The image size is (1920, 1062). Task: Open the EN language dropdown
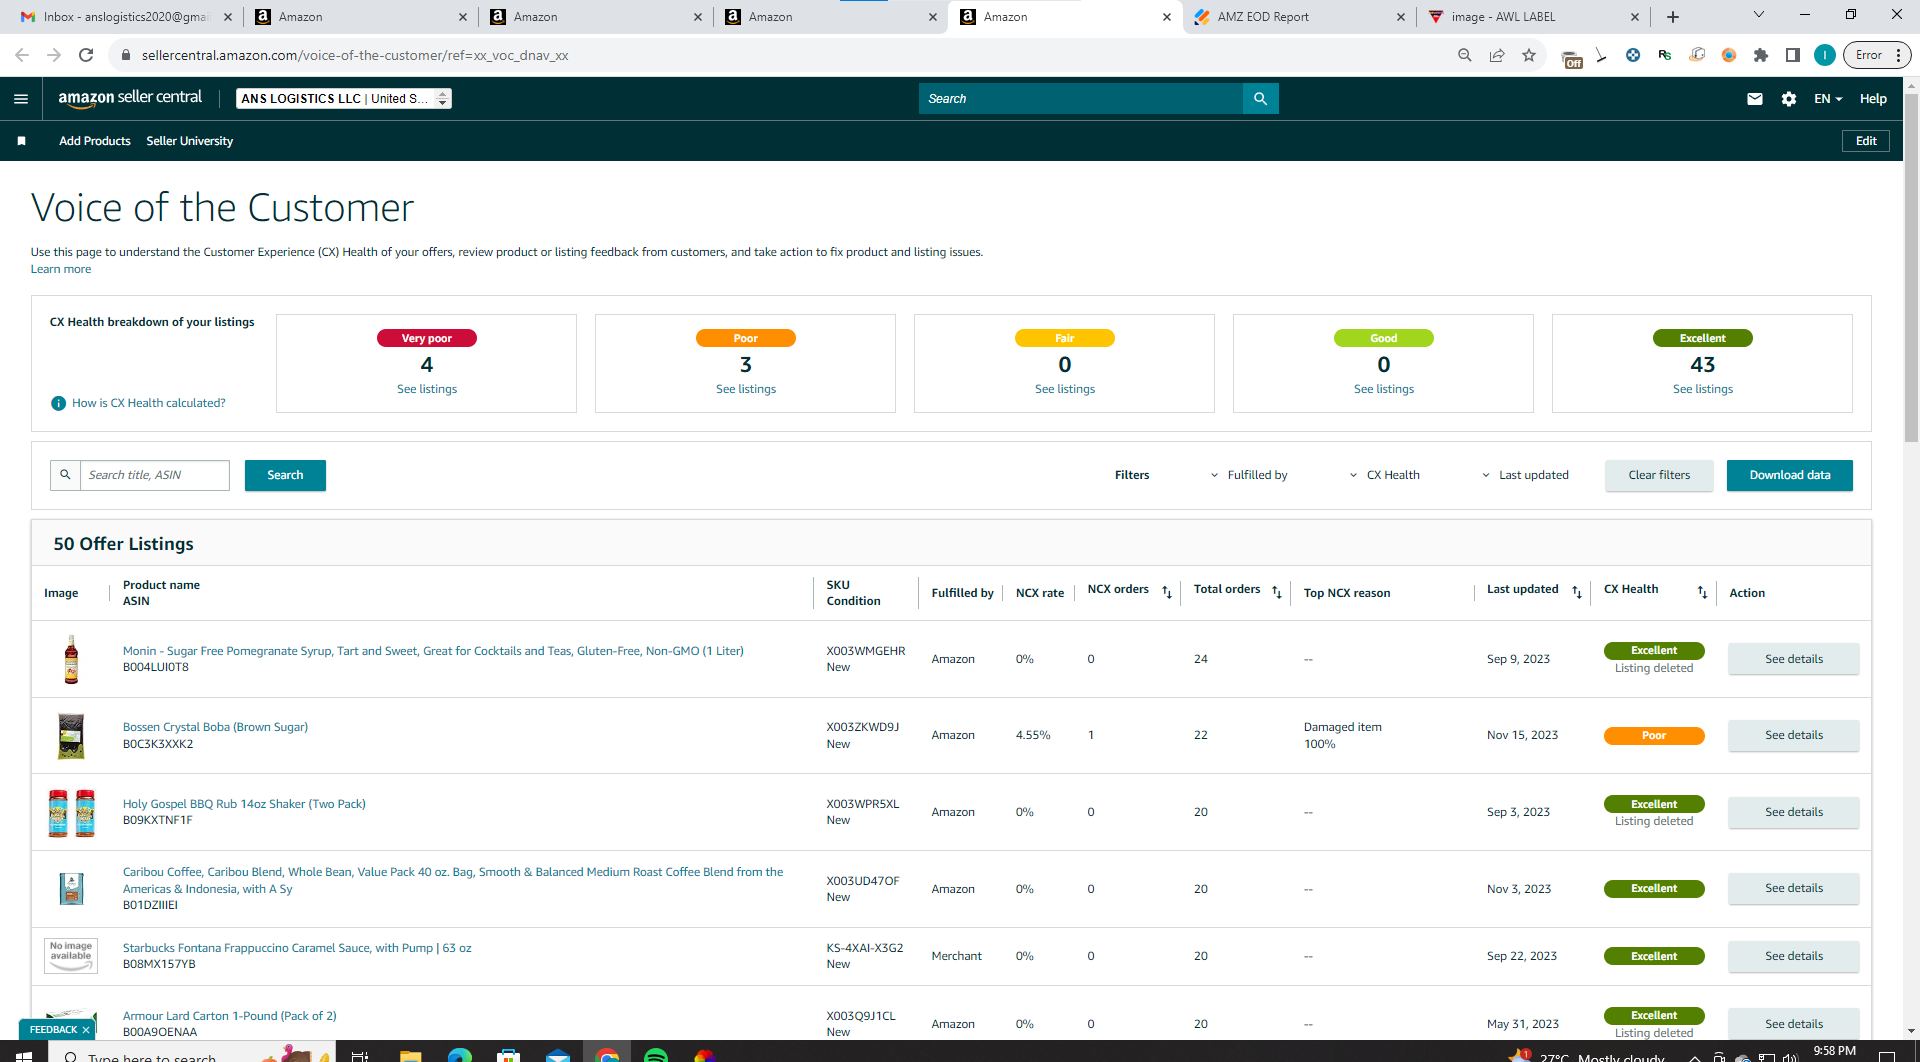[x=1828, y=99]
